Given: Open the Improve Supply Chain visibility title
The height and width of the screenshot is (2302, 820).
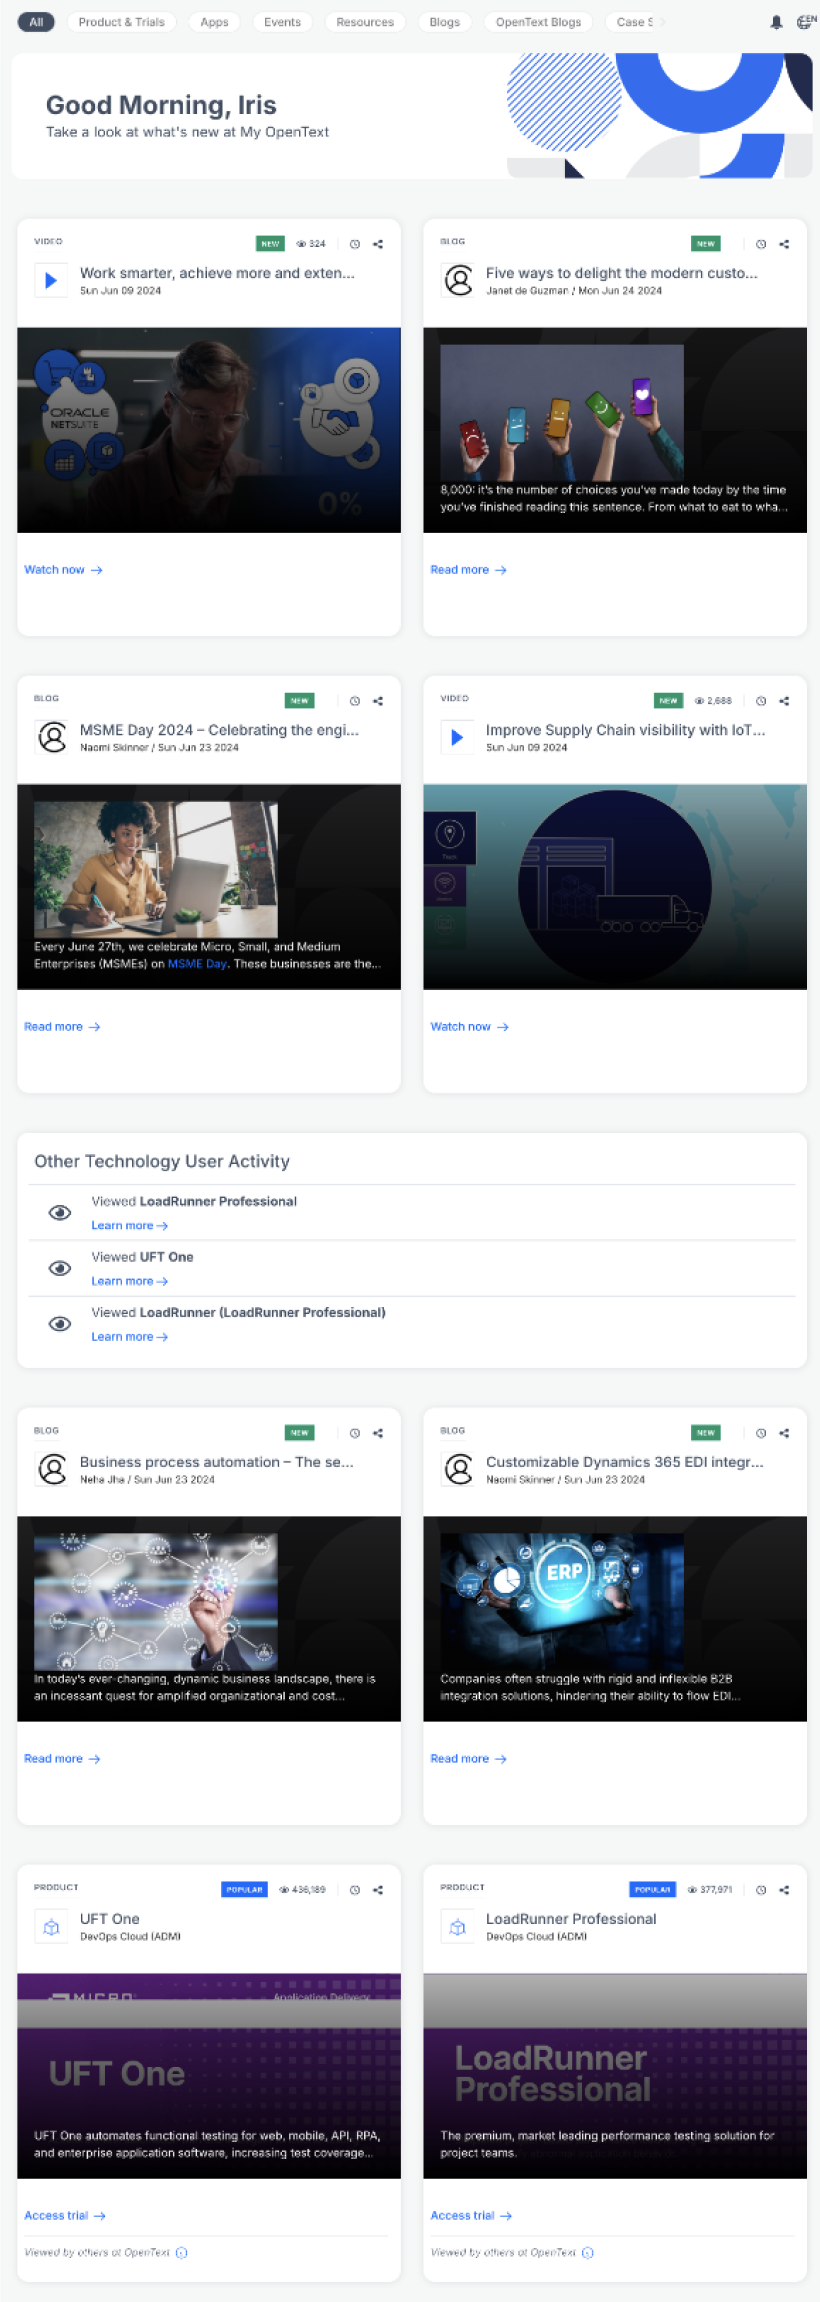Looking at the screenshot, I should pyautogui.click(x=626, y=730).
